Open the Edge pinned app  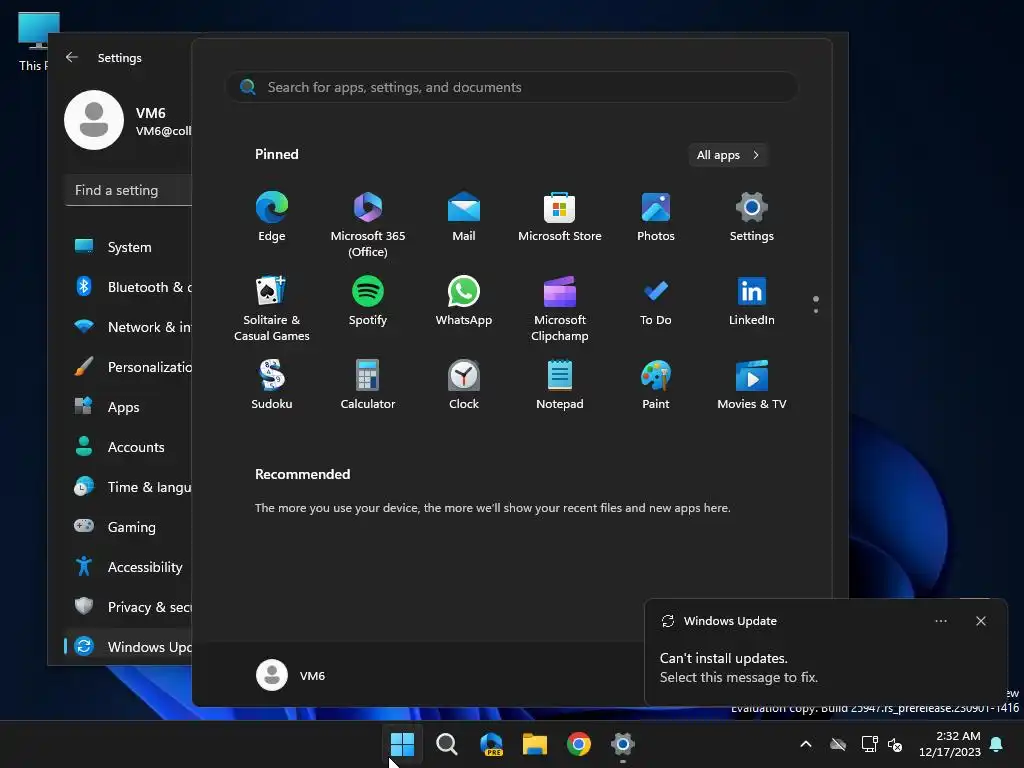click(272, 217)
